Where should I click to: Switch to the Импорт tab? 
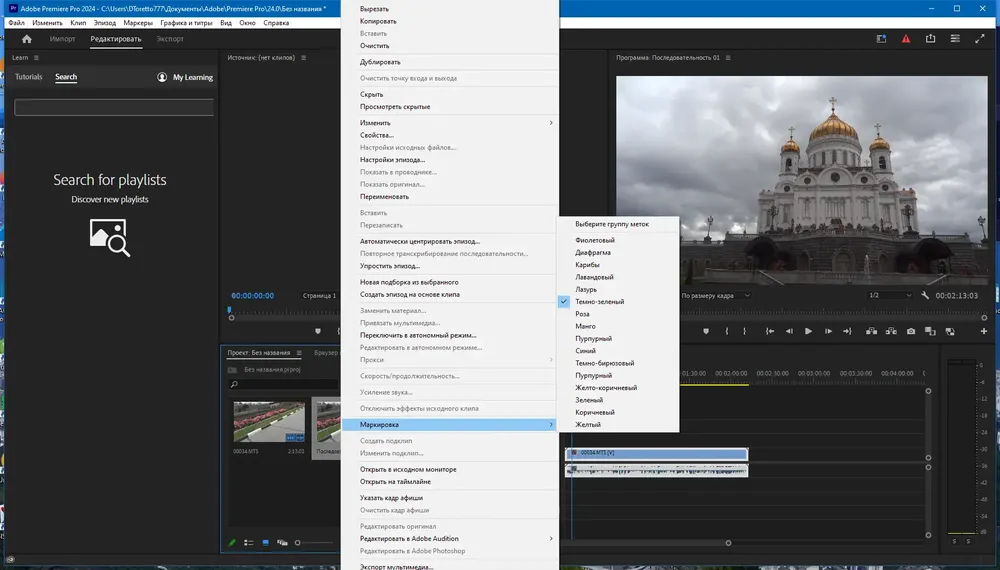pos(62,39)
